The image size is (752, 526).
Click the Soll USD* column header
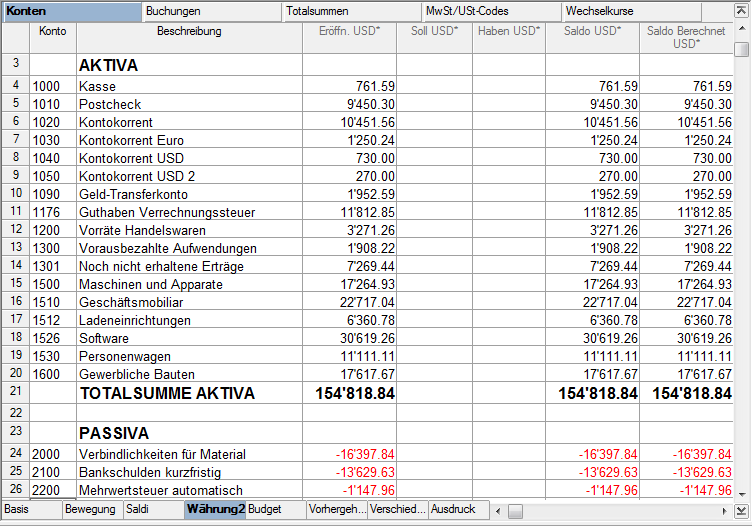click(435, 37)
